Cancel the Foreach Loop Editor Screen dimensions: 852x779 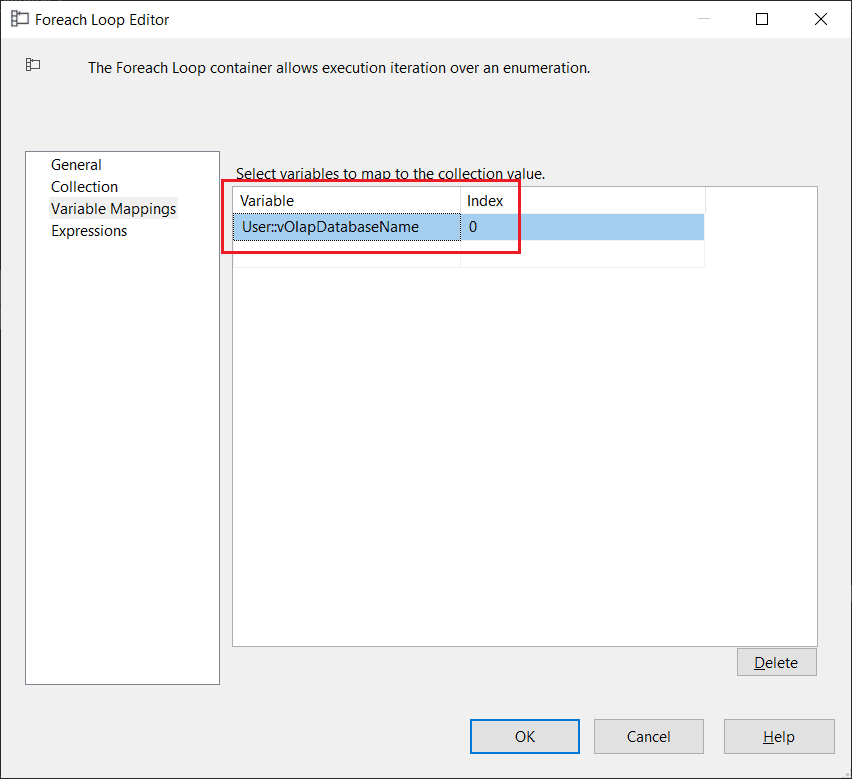[x=648, y=737]
